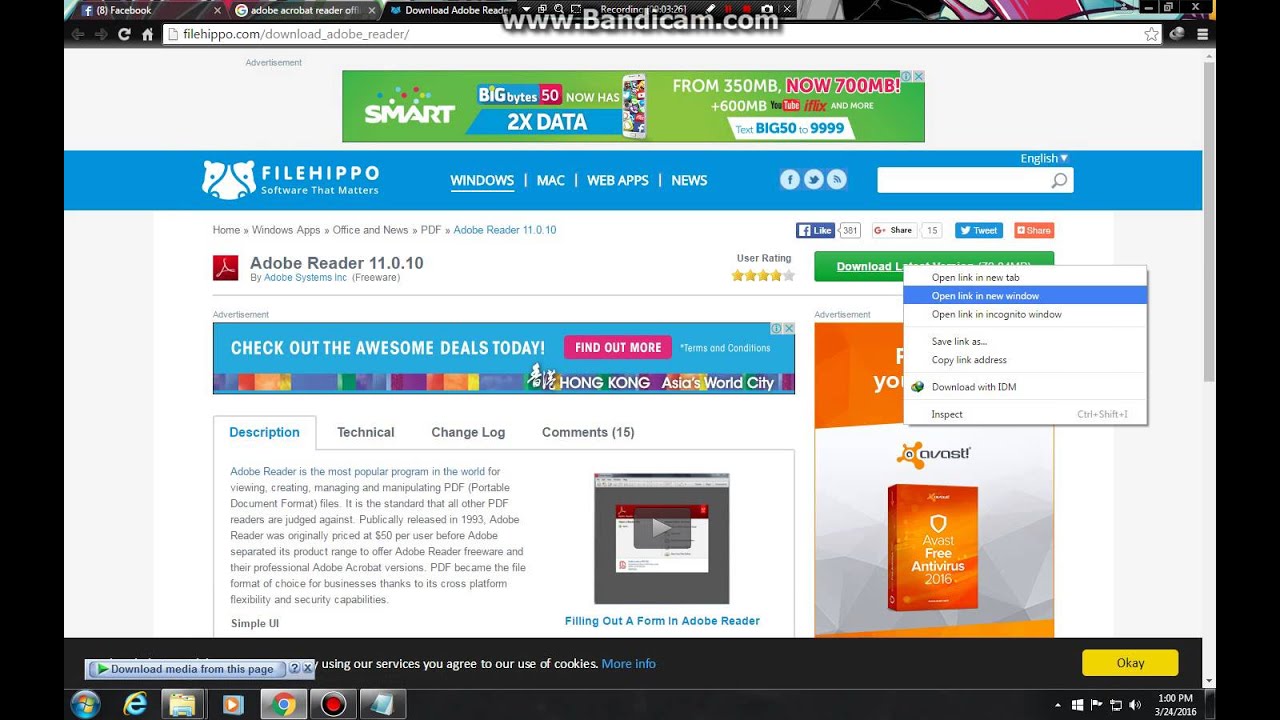Click the extension icon beside the bookmark star
Screen dimensions: 1280x720
click(x=1178, y=34)
